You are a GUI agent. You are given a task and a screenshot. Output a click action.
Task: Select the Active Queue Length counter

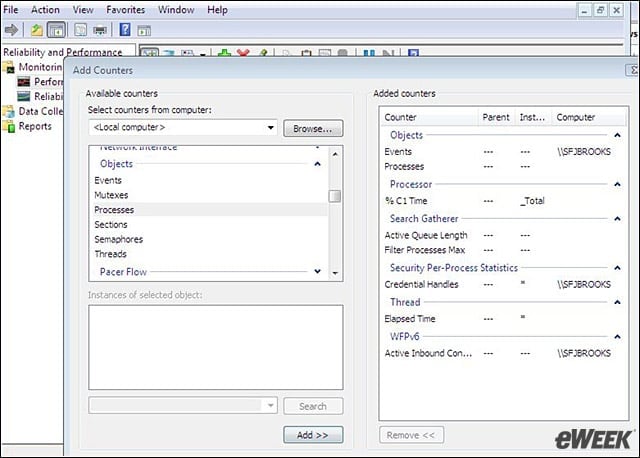tap(503, 235)
